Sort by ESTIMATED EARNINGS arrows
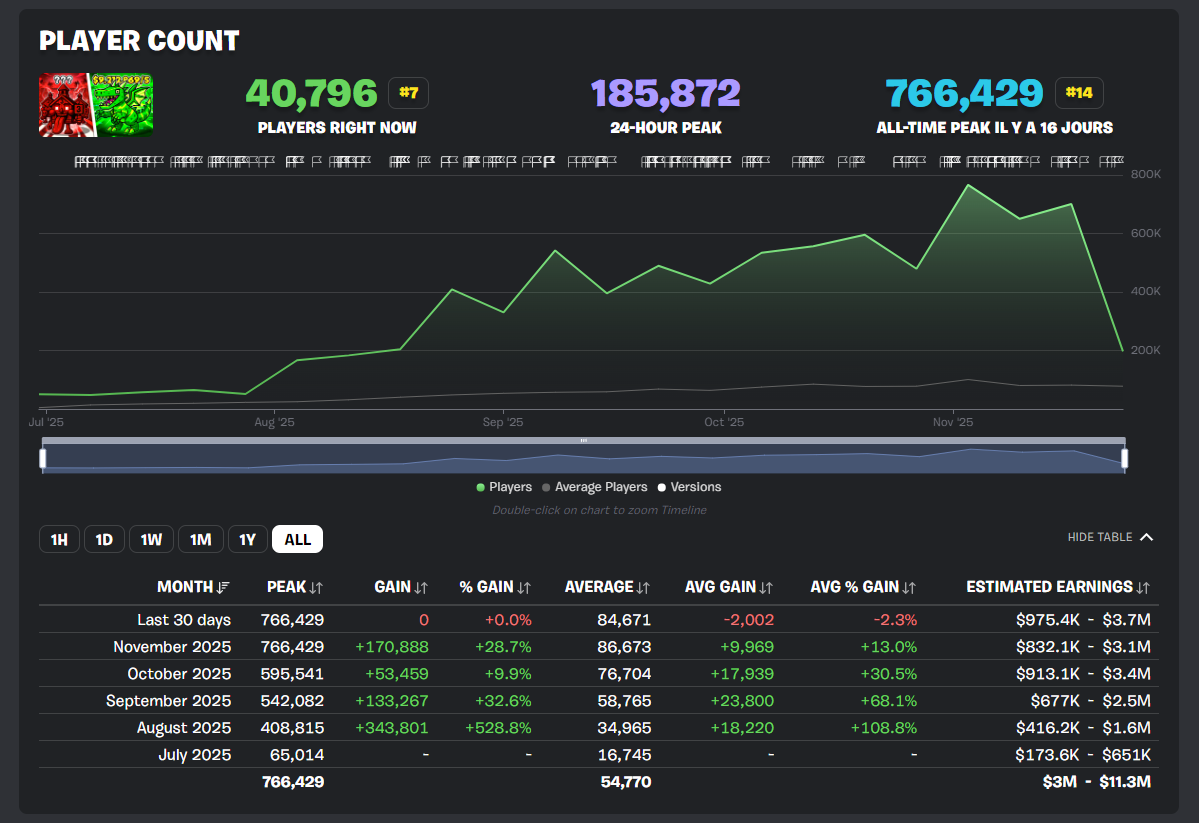1199x823 pixels. [x=1143, y=588]
